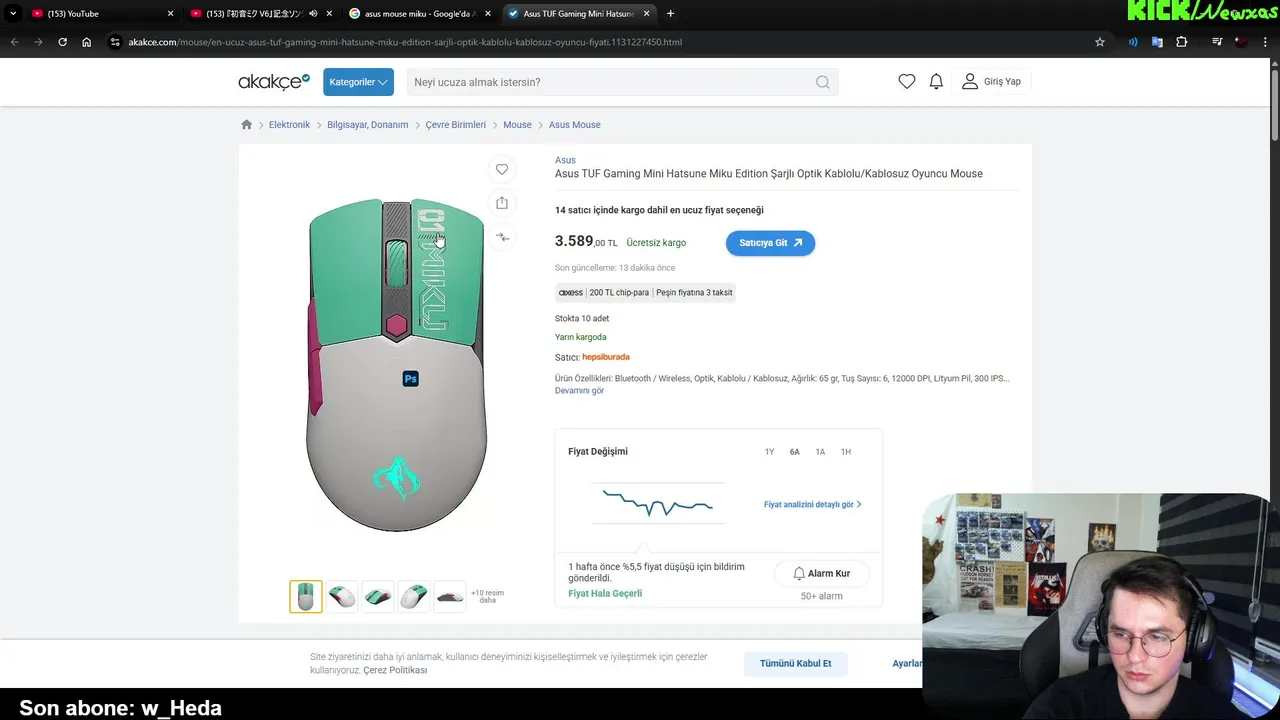Click the akakçe logo
This screenshot has height=720, width=1280.
point(274,82)
